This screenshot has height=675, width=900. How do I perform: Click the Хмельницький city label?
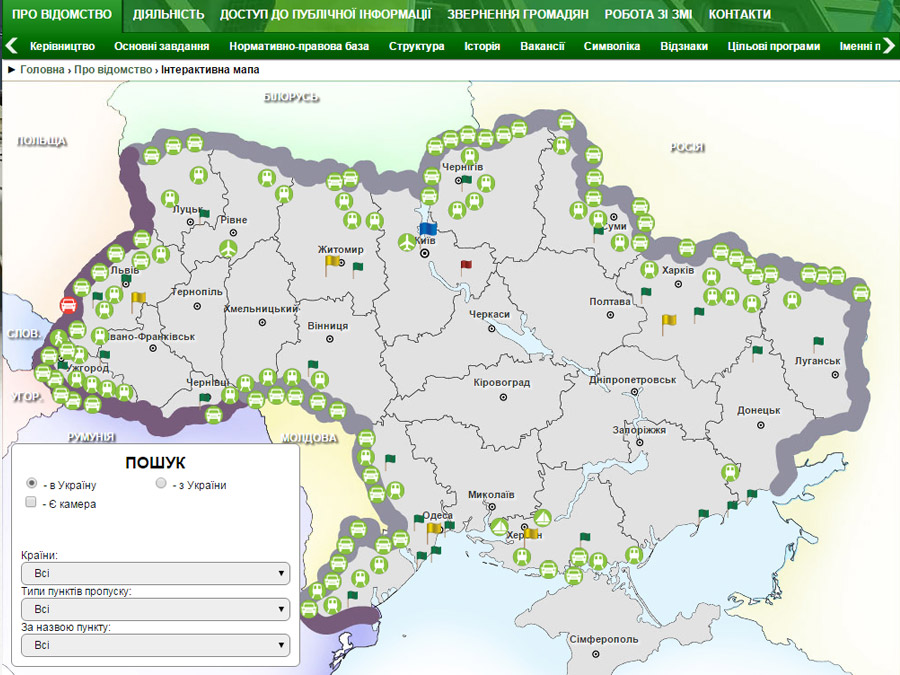(261, 309)
